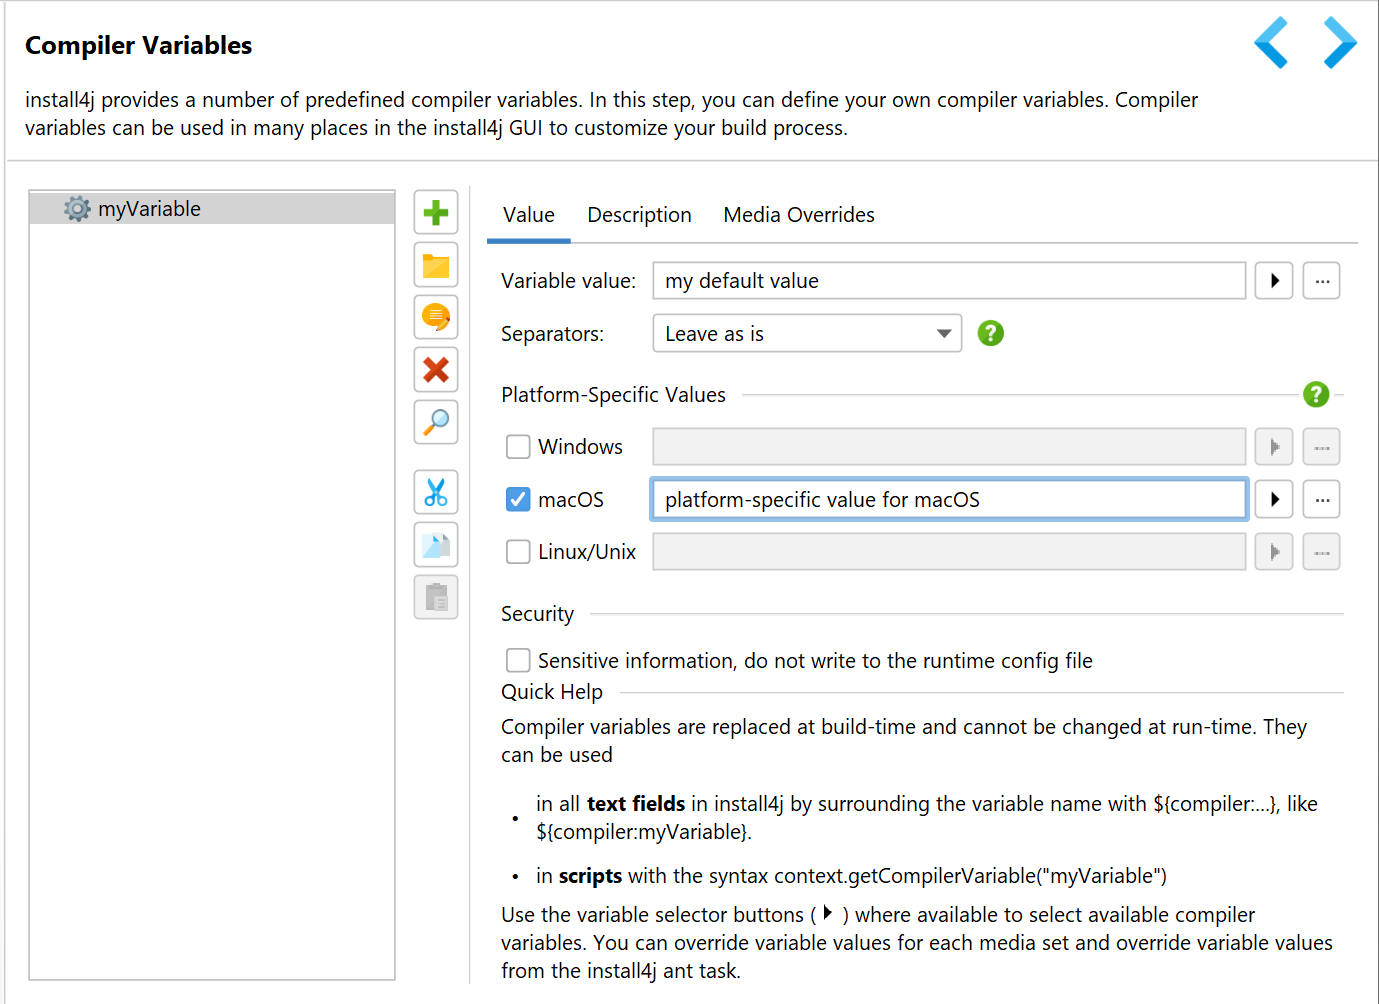Click variable selector next to Linux/Unix field
1379x1004 pixels.
pos(1274,552)
